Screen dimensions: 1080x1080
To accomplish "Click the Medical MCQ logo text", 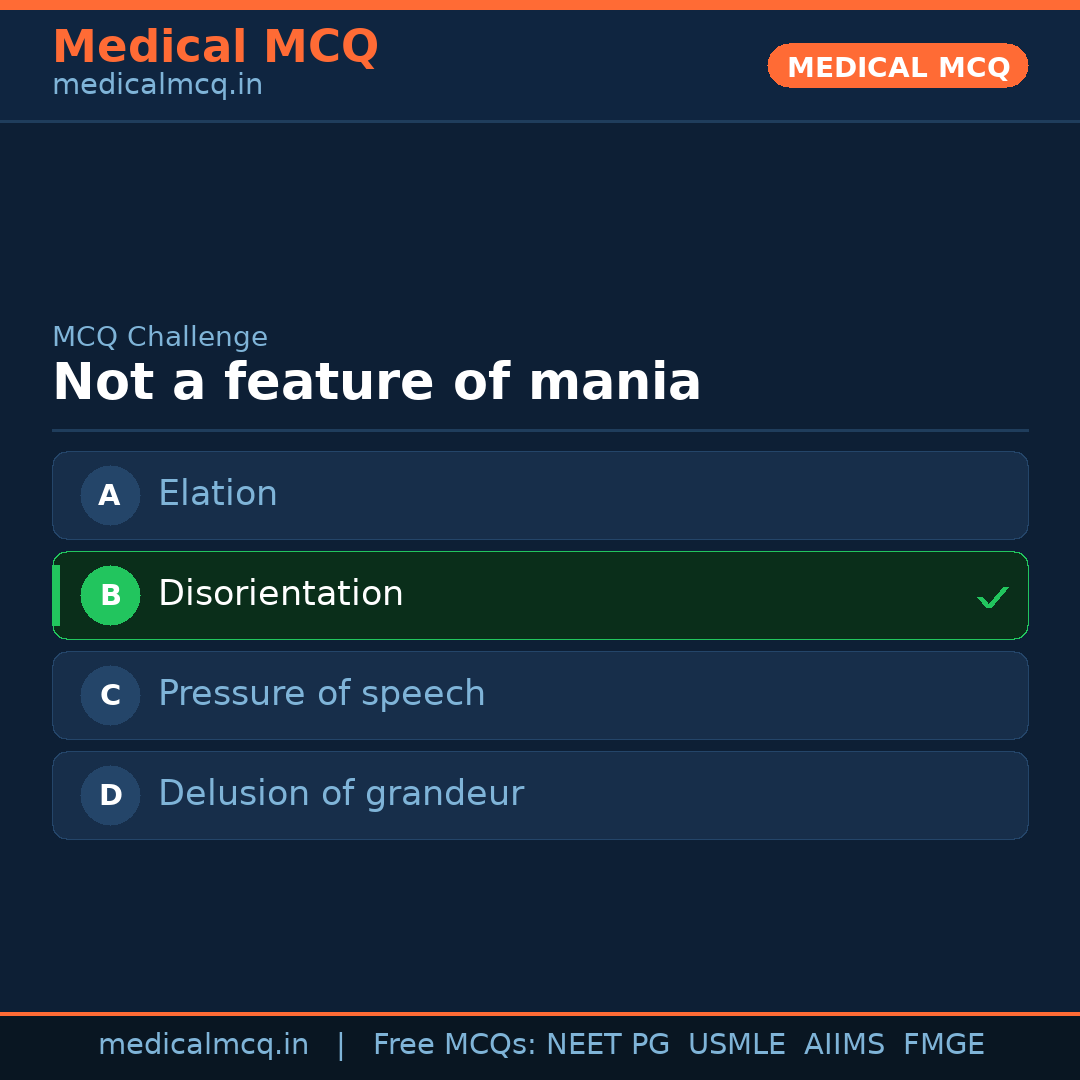I will tap(215, 46).
